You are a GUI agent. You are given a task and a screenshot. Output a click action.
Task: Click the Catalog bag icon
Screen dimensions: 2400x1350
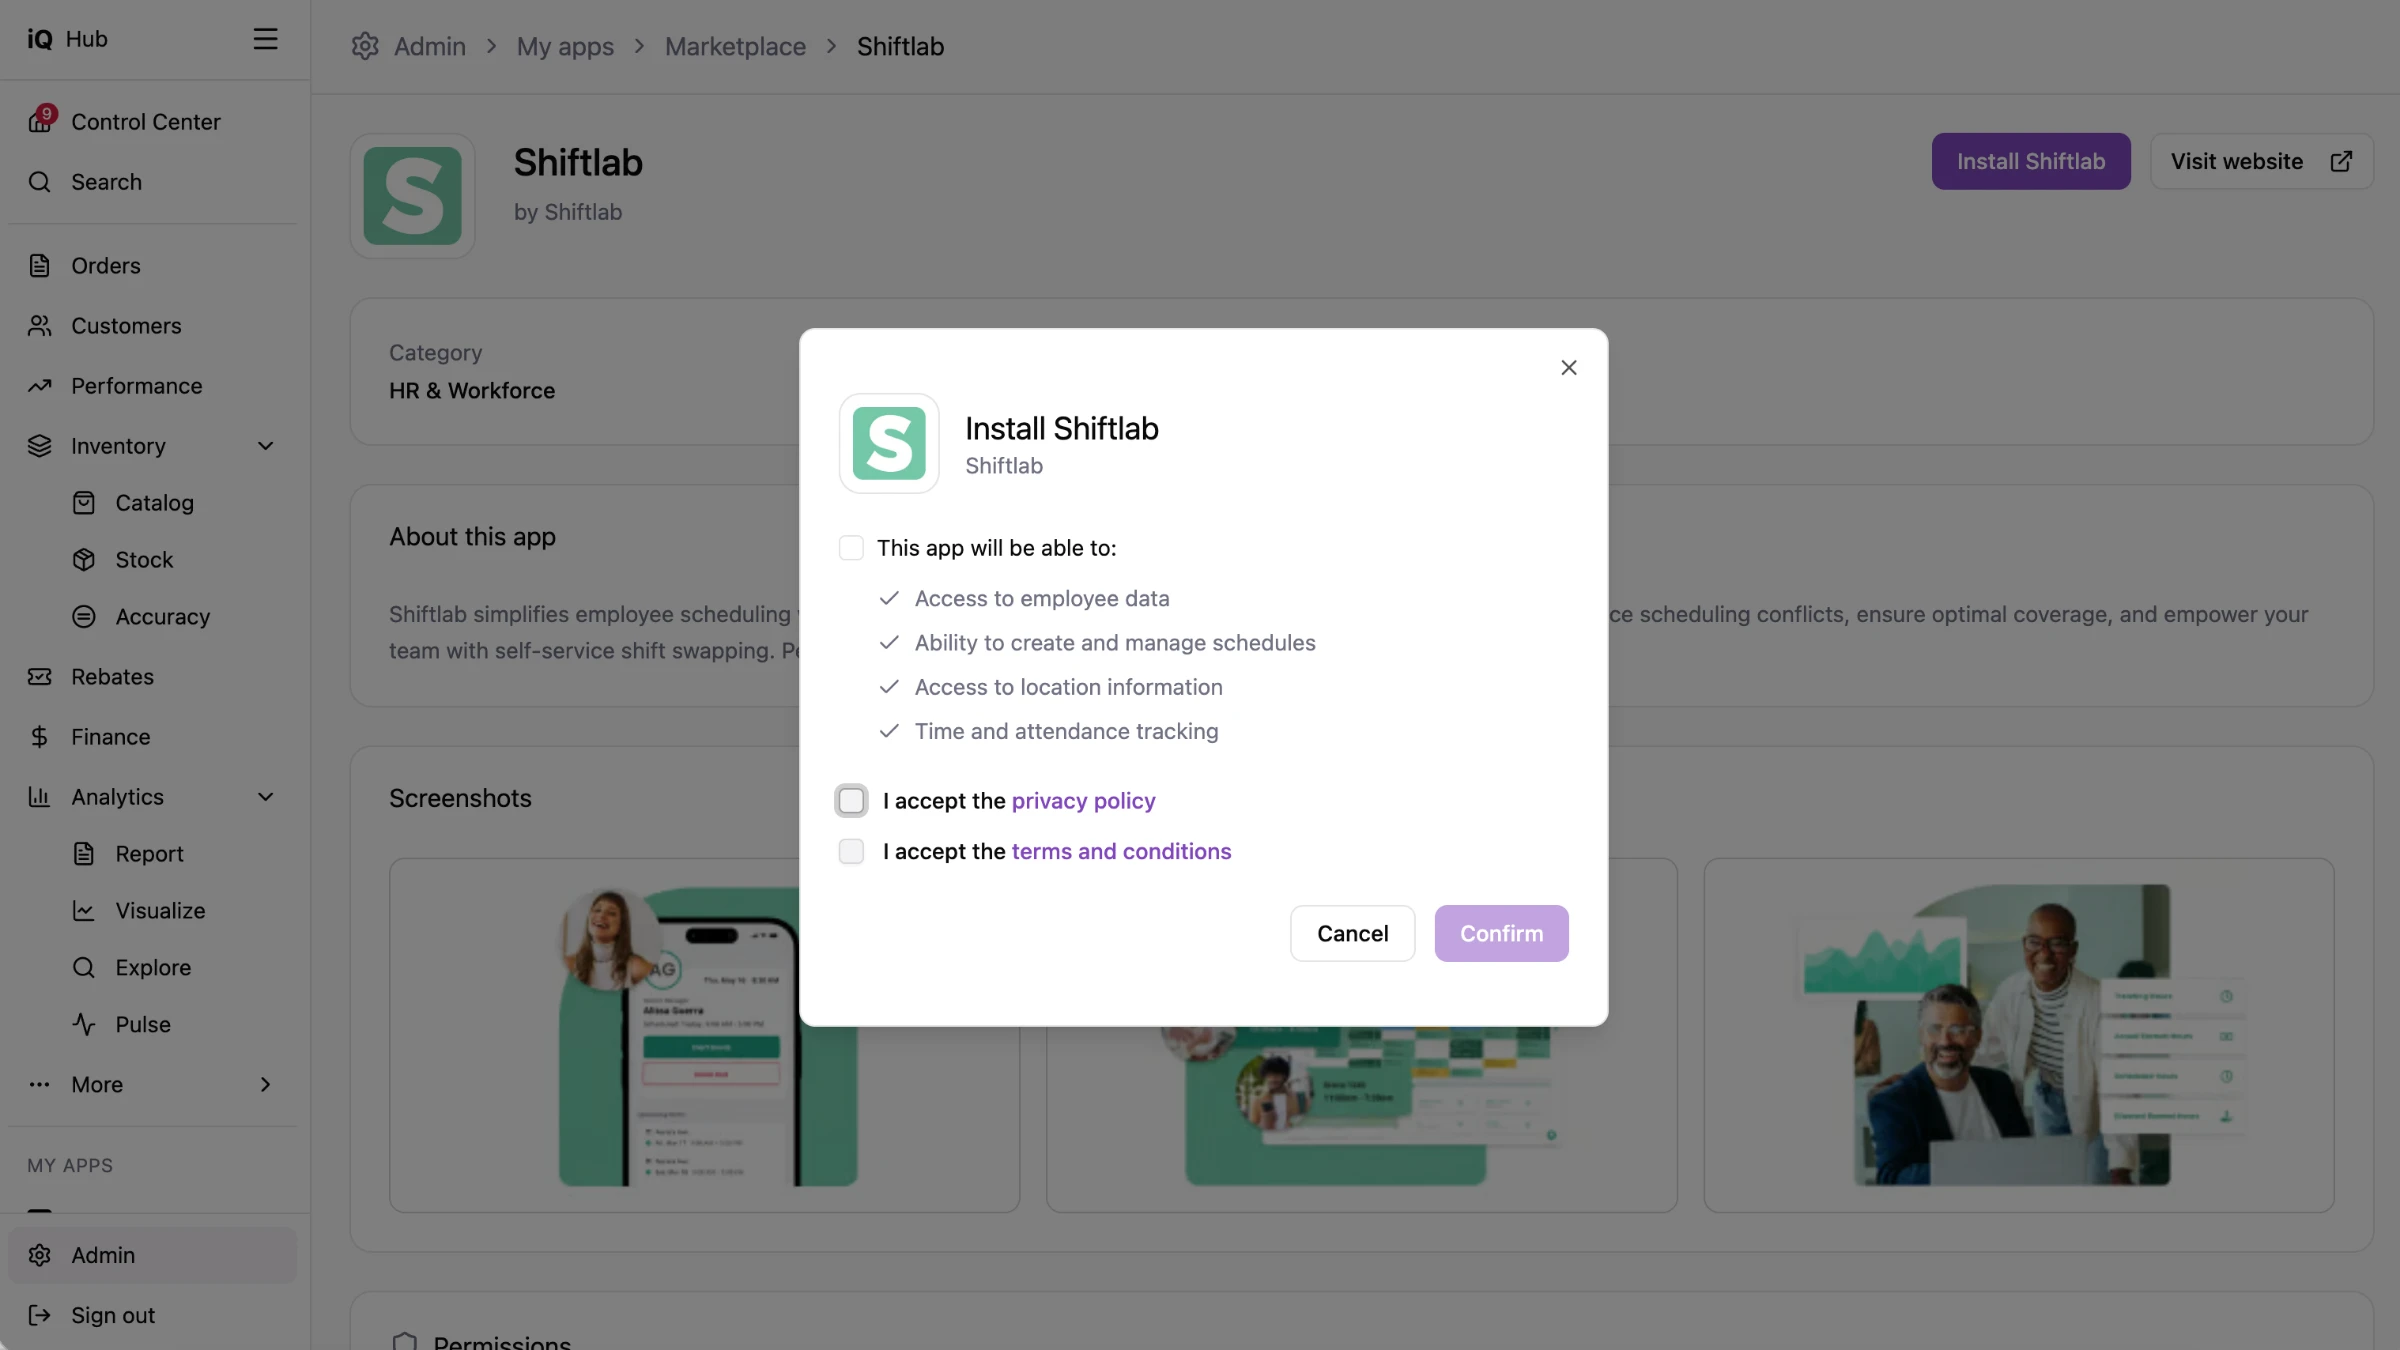pyautogui.click(x=84, y=503)
